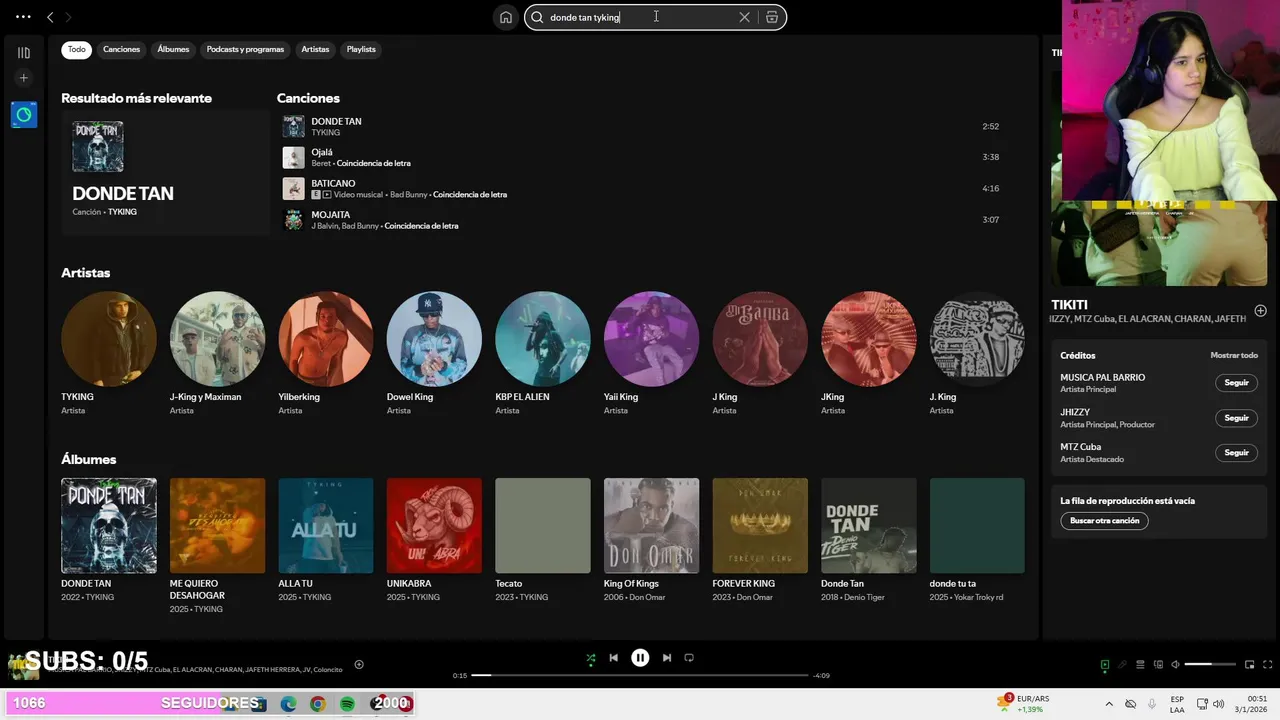Add TIKITI to library with plus icon
The image size is (1280, 720).
pyautogui.click(x=1260, y=311)
